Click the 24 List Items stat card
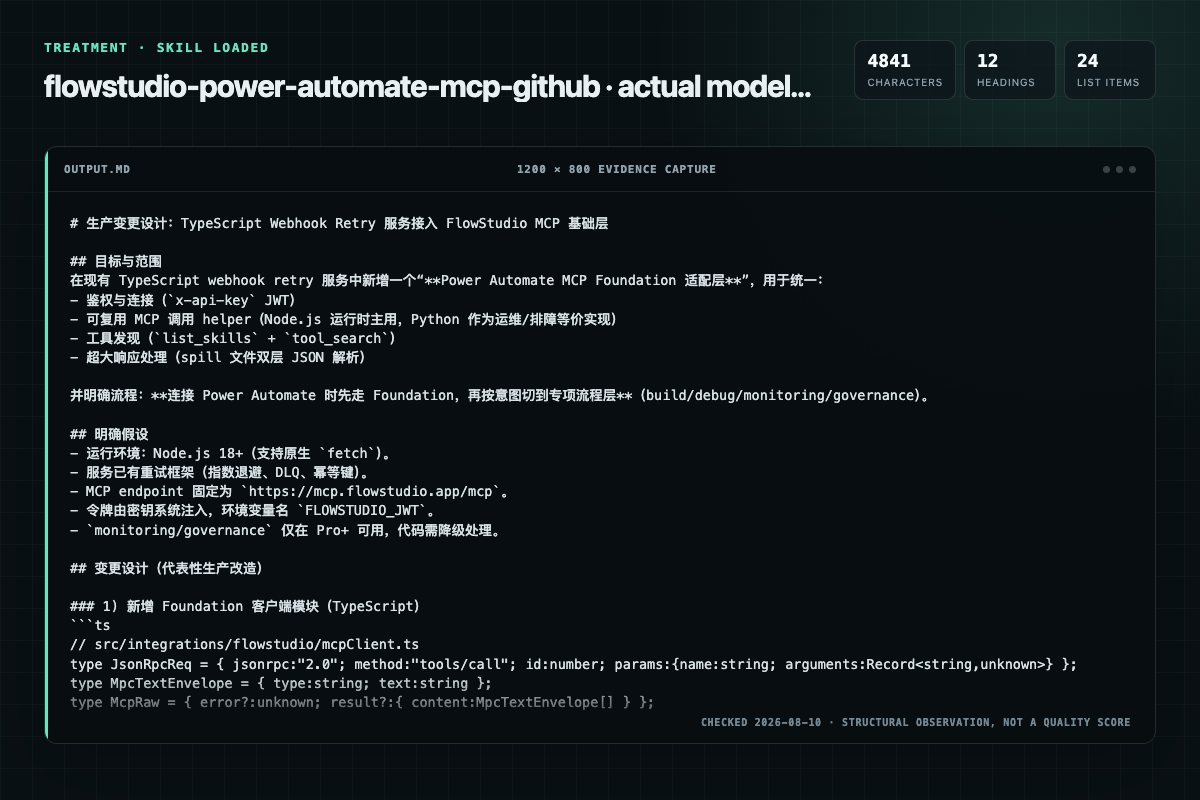This screenshot has height=800, width=1200. point(1110,70)
